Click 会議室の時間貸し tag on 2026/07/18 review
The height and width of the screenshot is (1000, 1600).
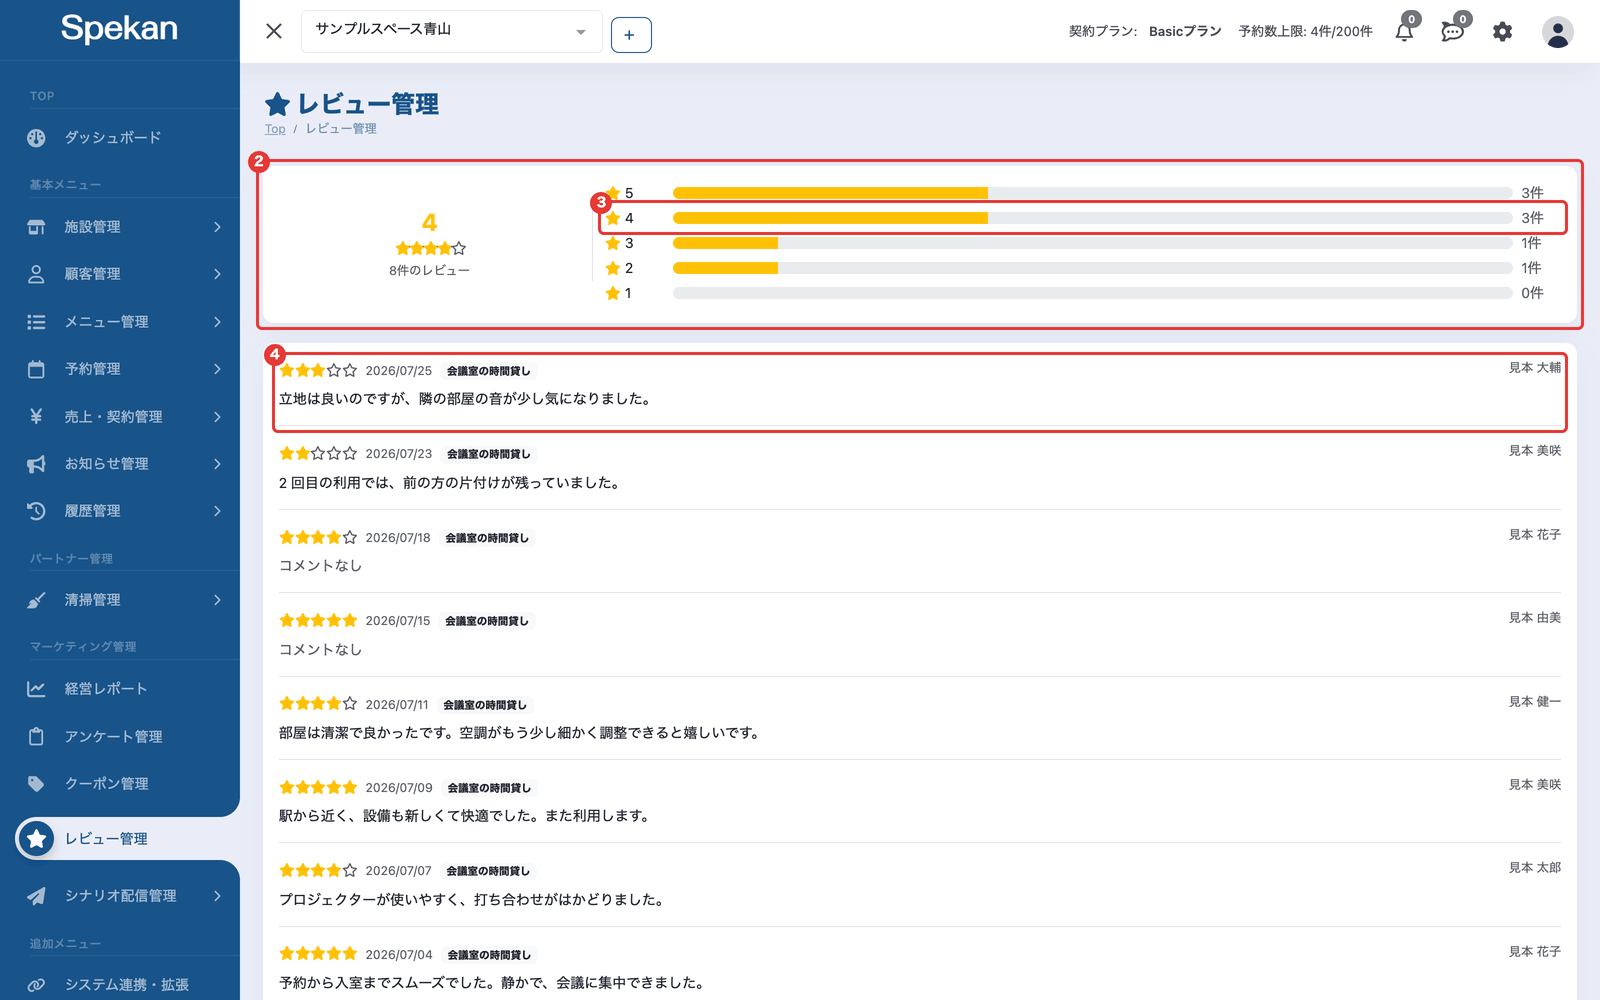[487, 538]
